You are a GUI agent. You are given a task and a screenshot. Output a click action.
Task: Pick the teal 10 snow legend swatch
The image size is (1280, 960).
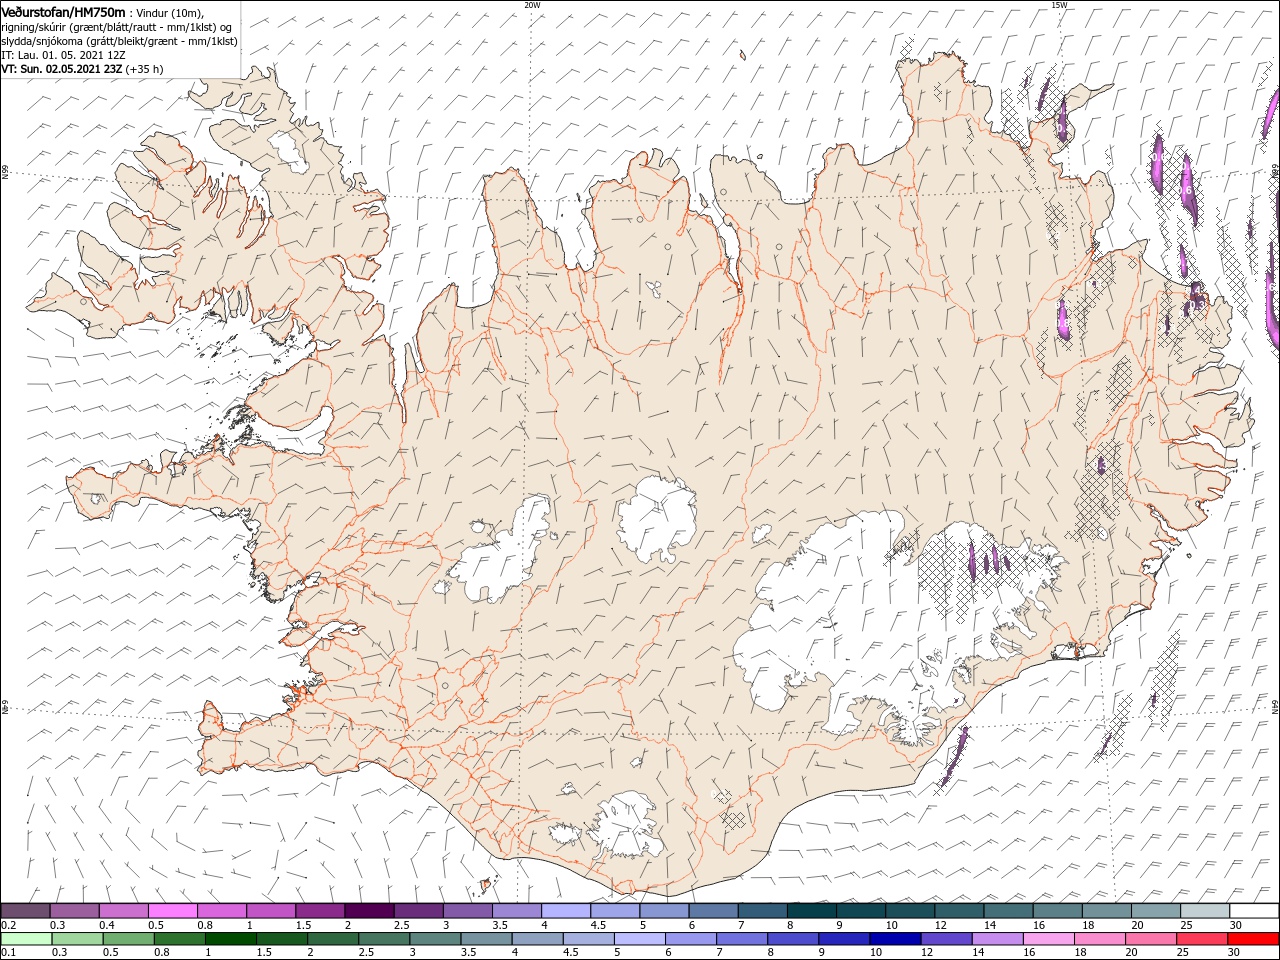[909, 911]
